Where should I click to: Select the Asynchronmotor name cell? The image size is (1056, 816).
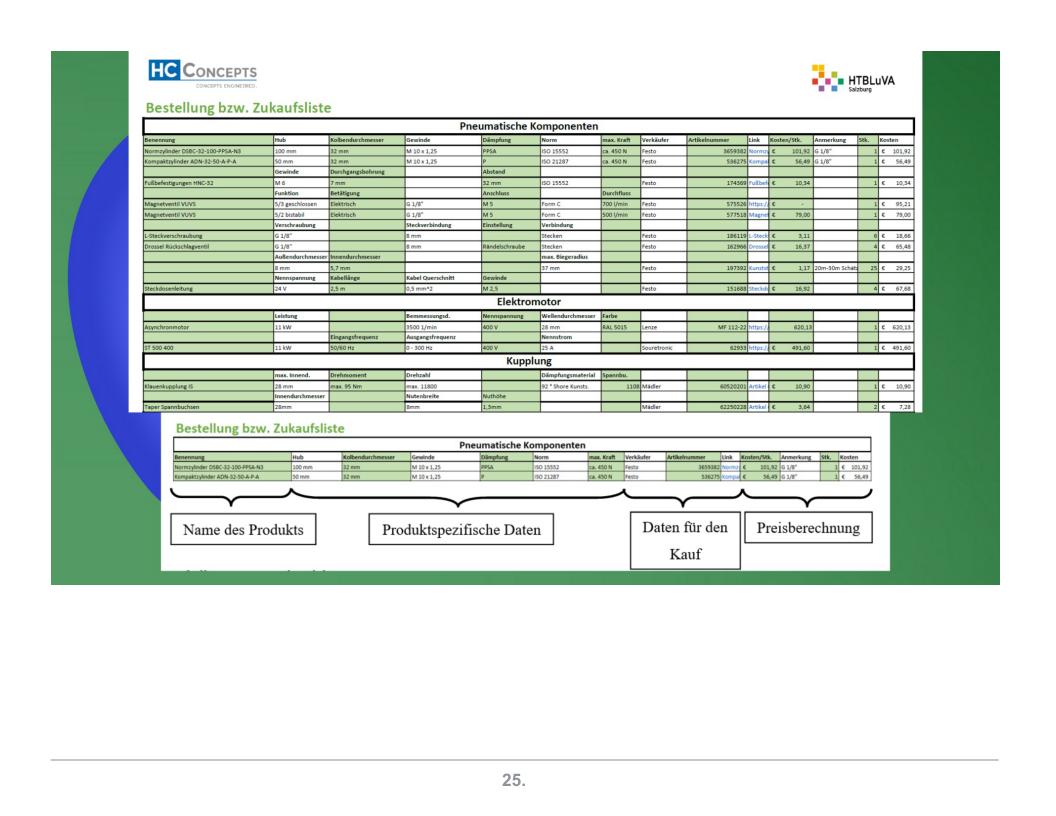click(x=207, y=327)
